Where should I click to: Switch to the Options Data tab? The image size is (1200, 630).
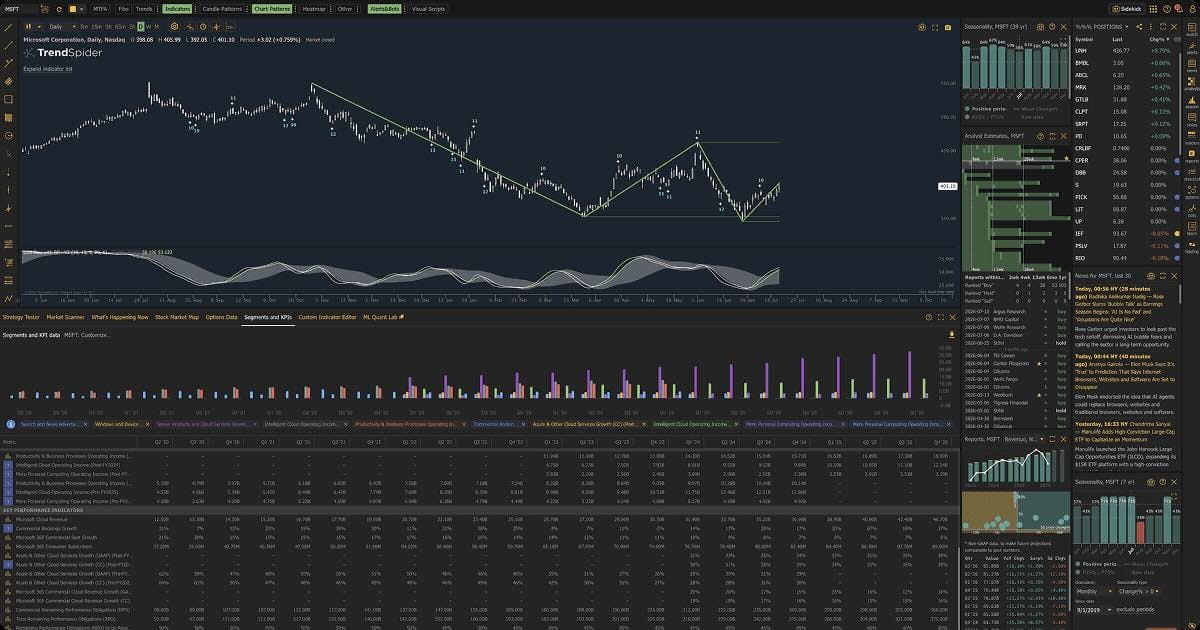(x=221, y=317)
